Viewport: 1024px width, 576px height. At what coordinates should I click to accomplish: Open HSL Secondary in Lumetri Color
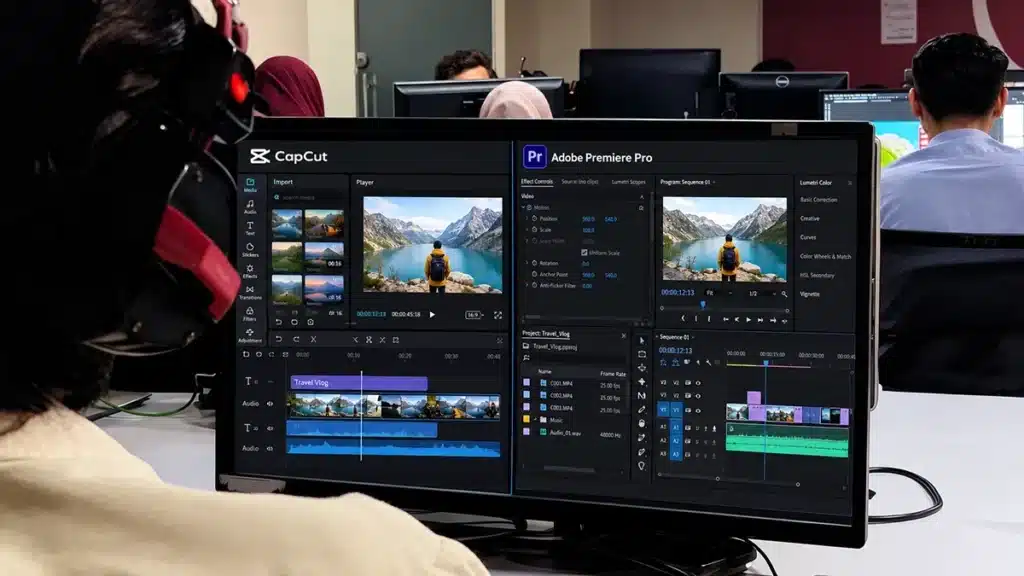pos(817,276)
